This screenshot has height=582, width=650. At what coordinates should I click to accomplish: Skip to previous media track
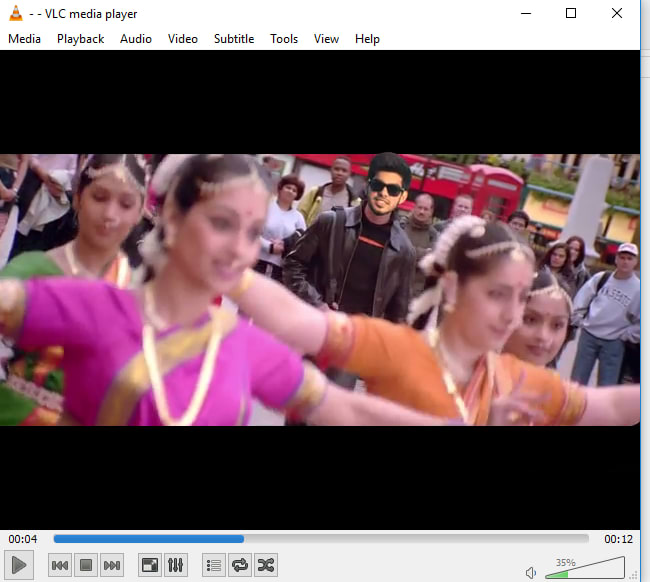tap(60, 565)
